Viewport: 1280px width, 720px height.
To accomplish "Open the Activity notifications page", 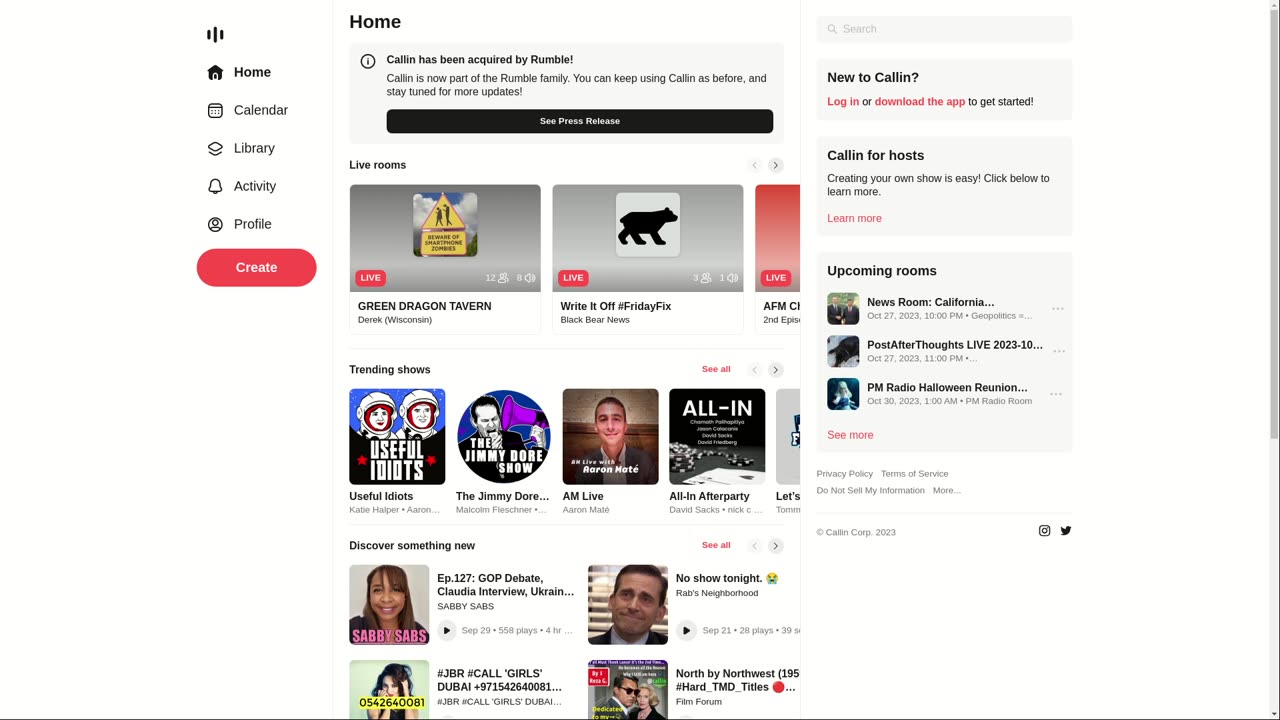I will [241, 186].
